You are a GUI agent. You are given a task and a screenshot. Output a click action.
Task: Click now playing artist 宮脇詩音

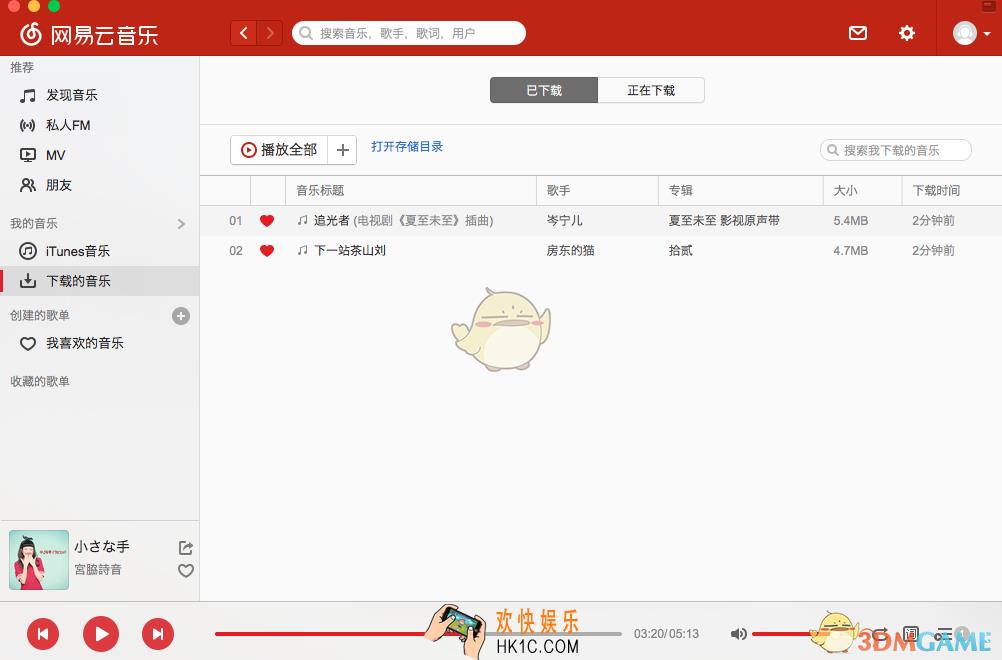click(98, 569)
